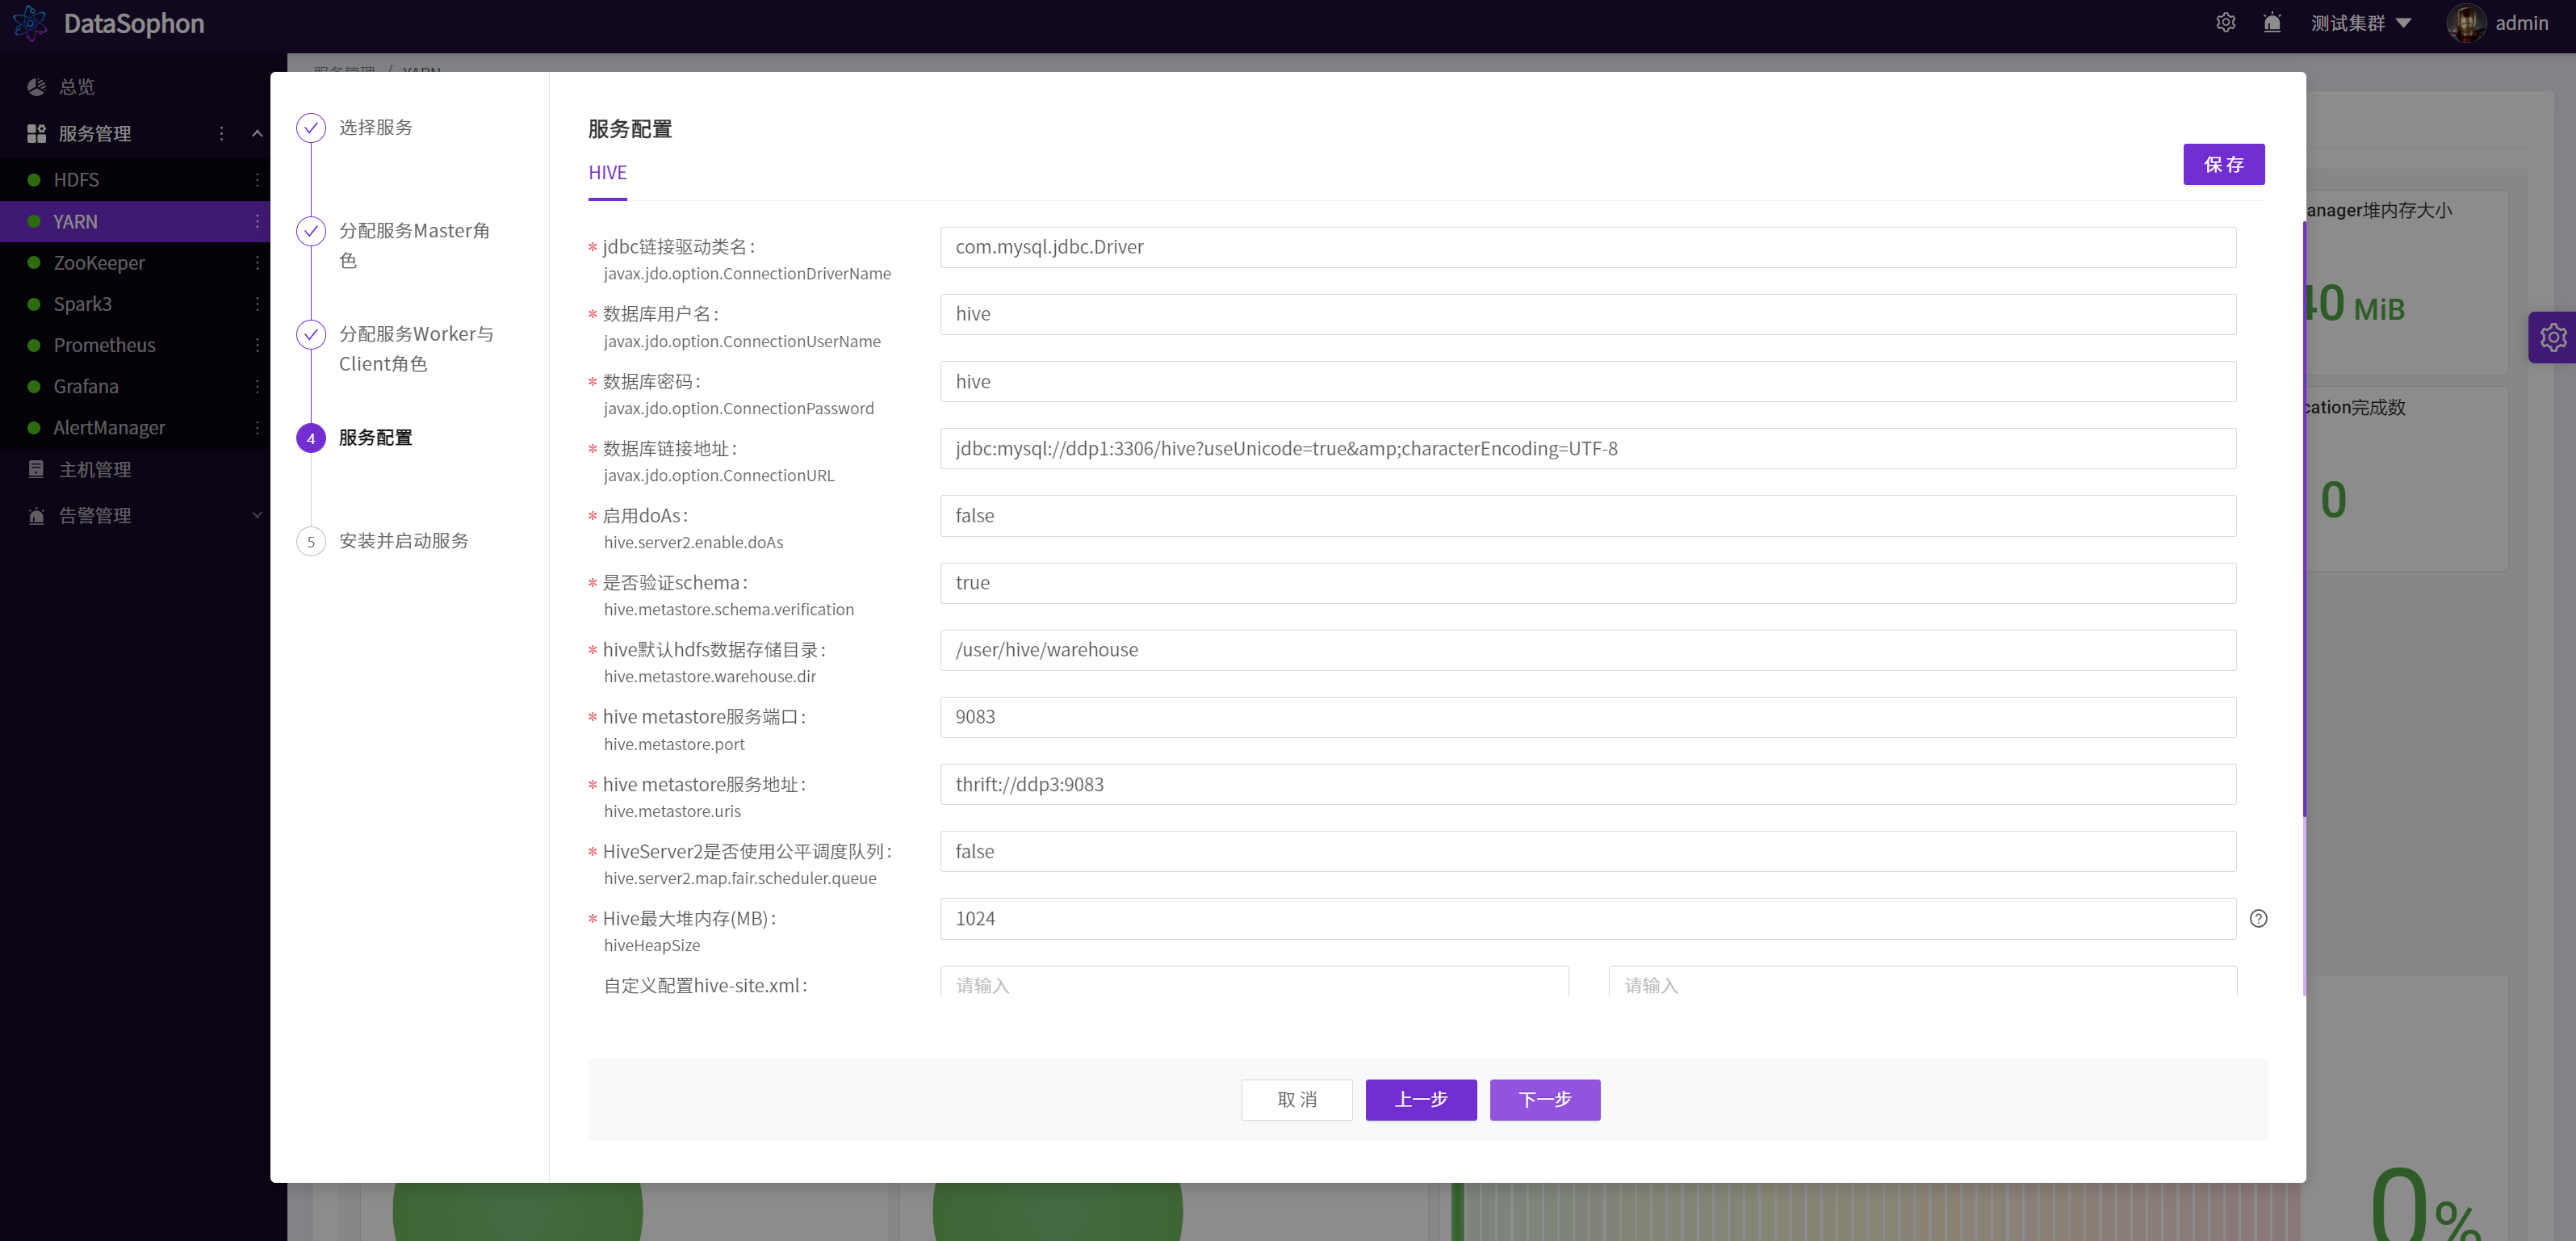Focus the warehouse directory field

click(x=1587, y=650)
